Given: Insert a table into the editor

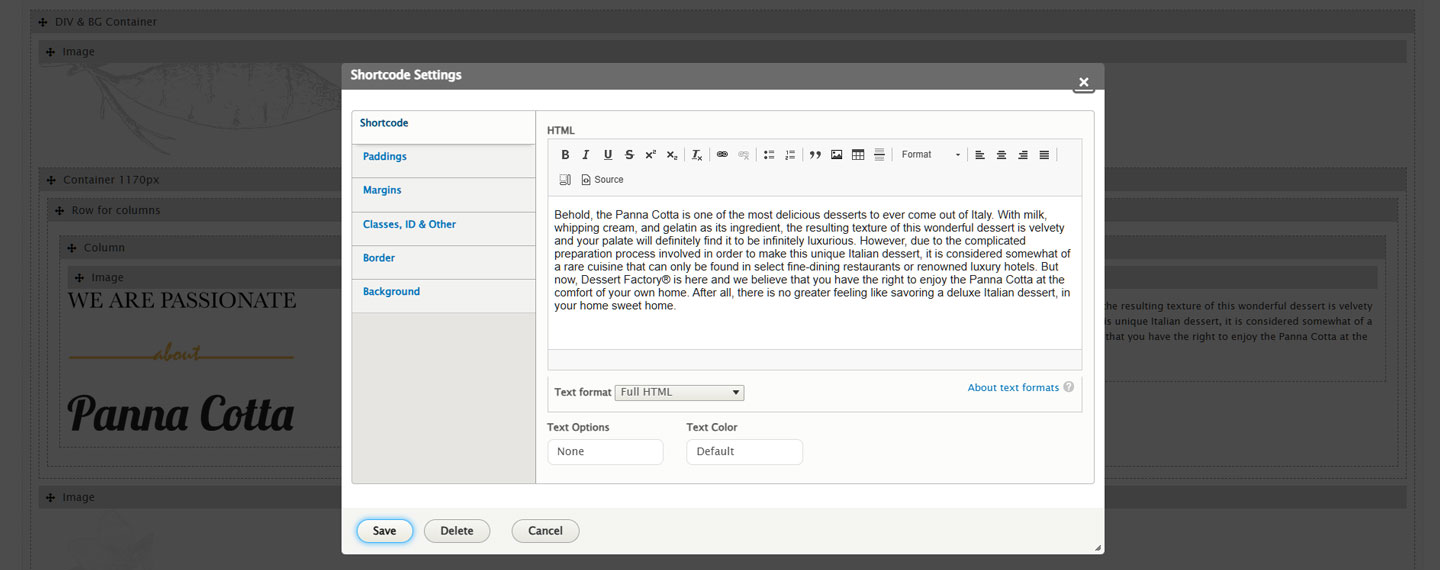Looking at the screenshot, I should point(858,155).
